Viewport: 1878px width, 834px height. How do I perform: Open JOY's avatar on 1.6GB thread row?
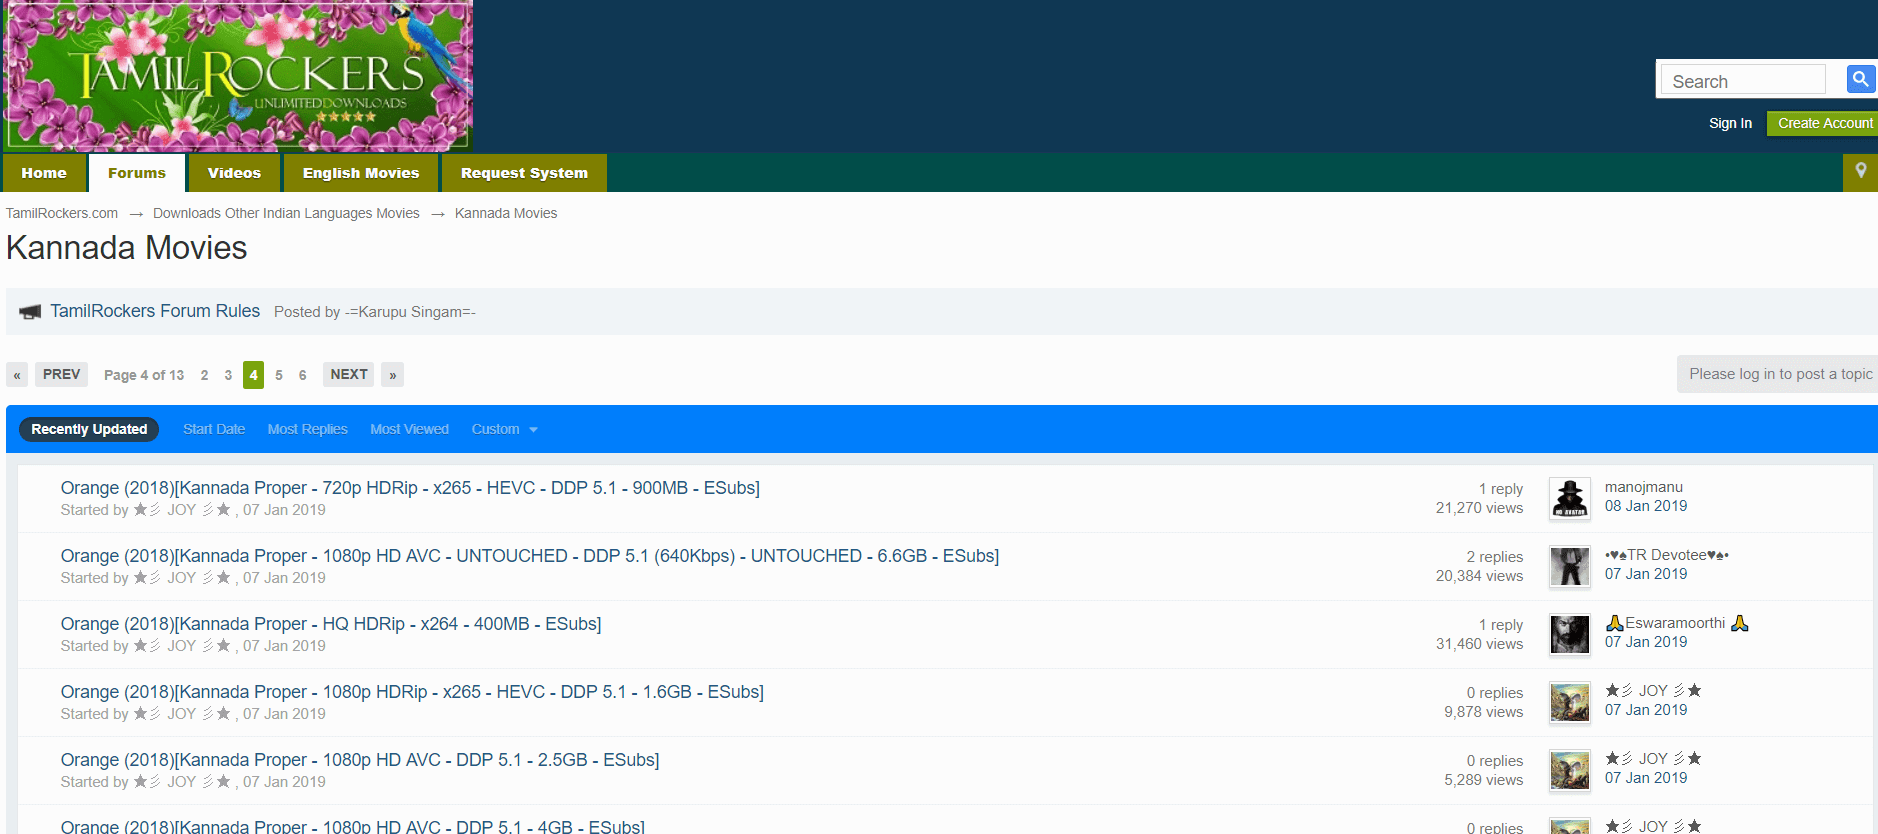pyautogui.click(x=1569, y=701)
